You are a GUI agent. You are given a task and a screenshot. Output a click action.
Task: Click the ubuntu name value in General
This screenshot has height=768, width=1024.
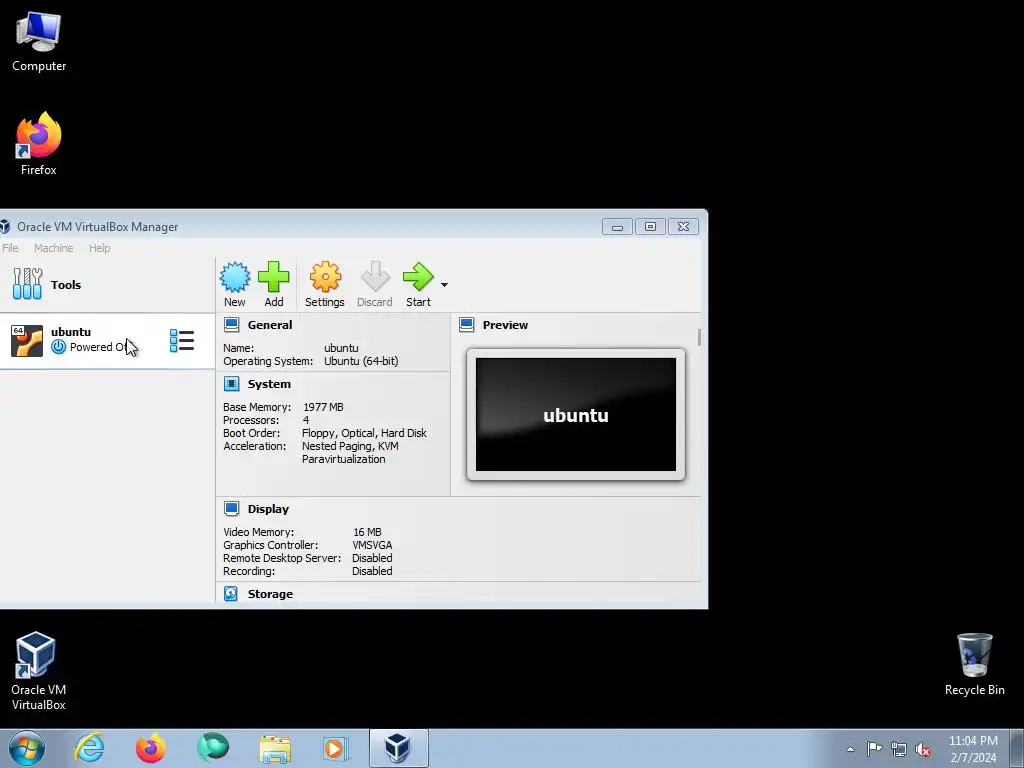click(x=341, y=348)
